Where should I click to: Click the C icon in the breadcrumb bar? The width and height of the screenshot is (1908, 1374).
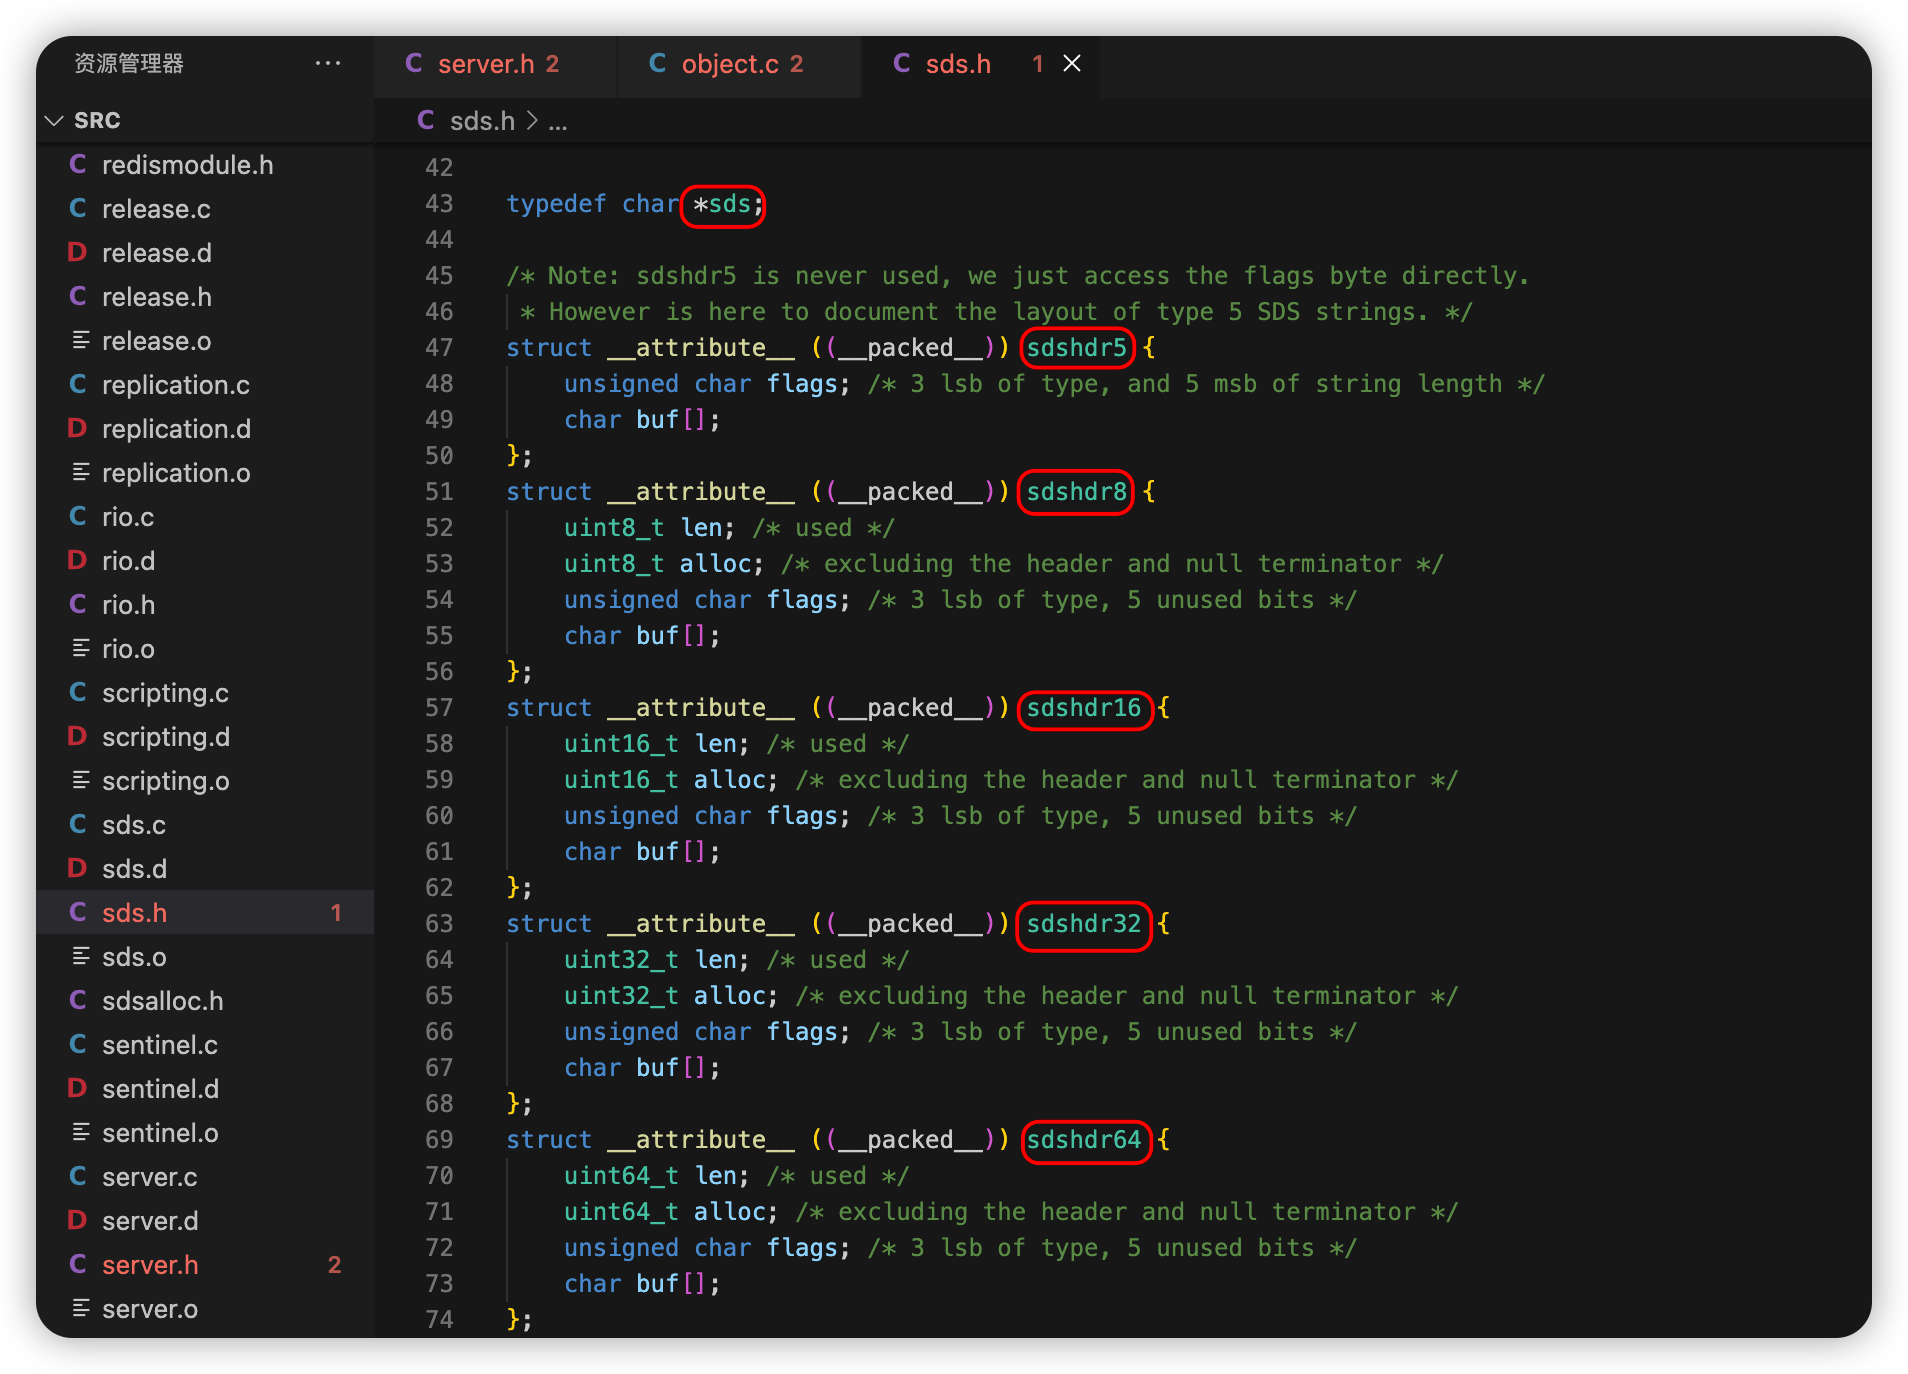[425, 120]
